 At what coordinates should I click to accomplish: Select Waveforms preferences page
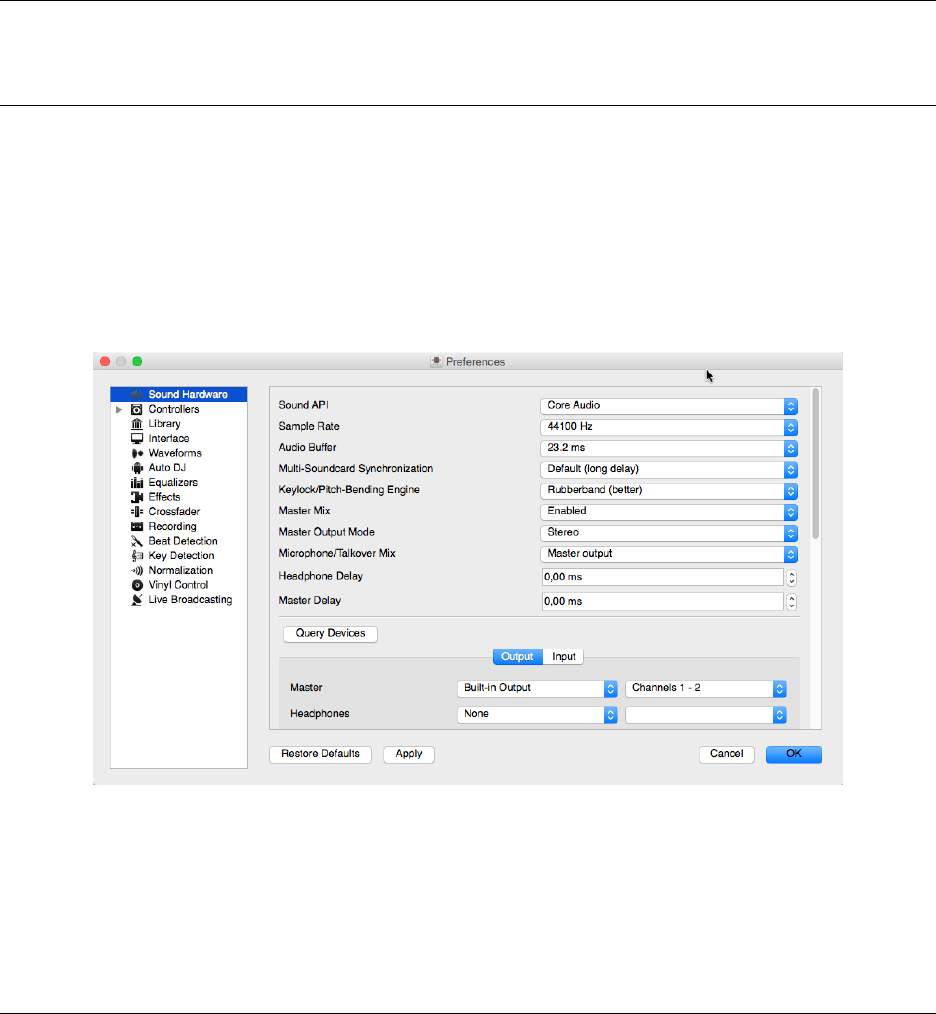[x=175, y=453]
